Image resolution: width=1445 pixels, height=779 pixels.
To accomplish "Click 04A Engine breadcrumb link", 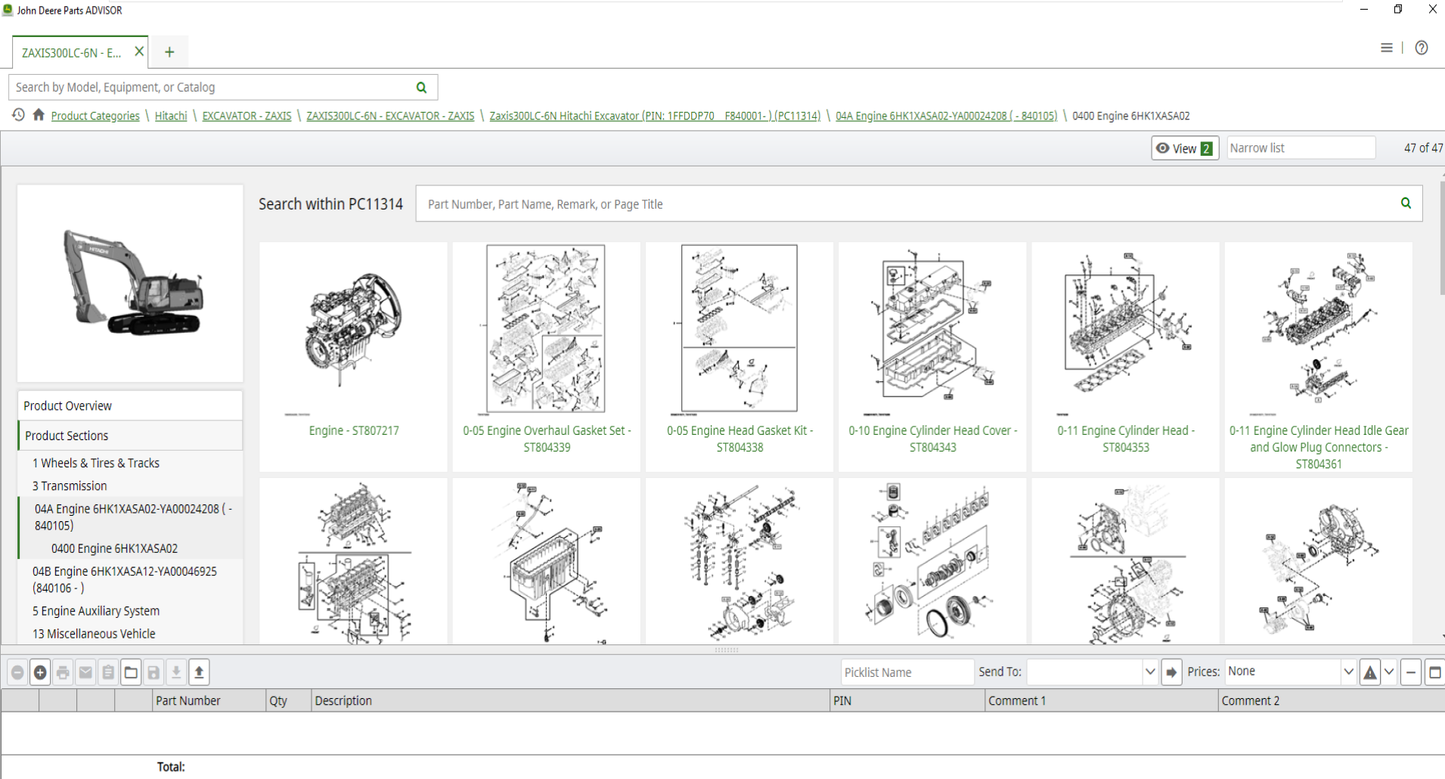I will [946, 116].
